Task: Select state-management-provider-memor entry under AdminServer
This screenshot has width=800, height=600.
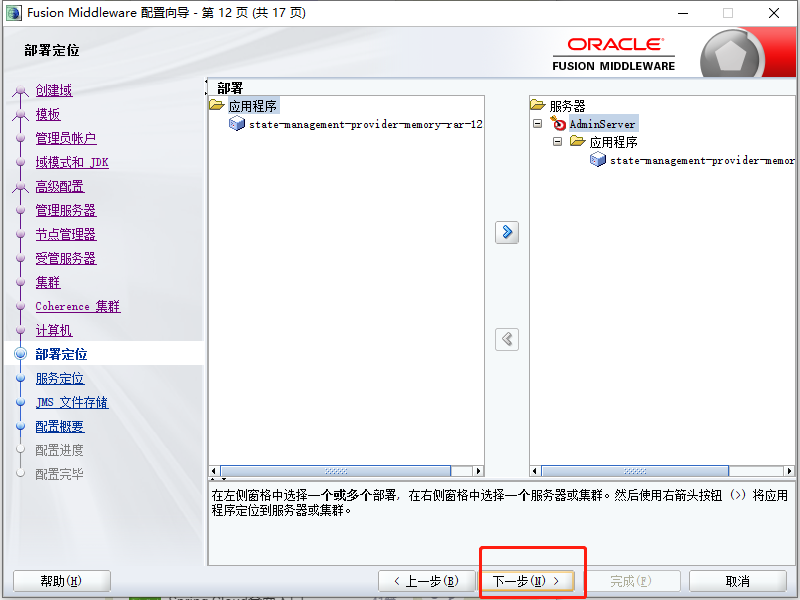Action: (x=702, y=160)
